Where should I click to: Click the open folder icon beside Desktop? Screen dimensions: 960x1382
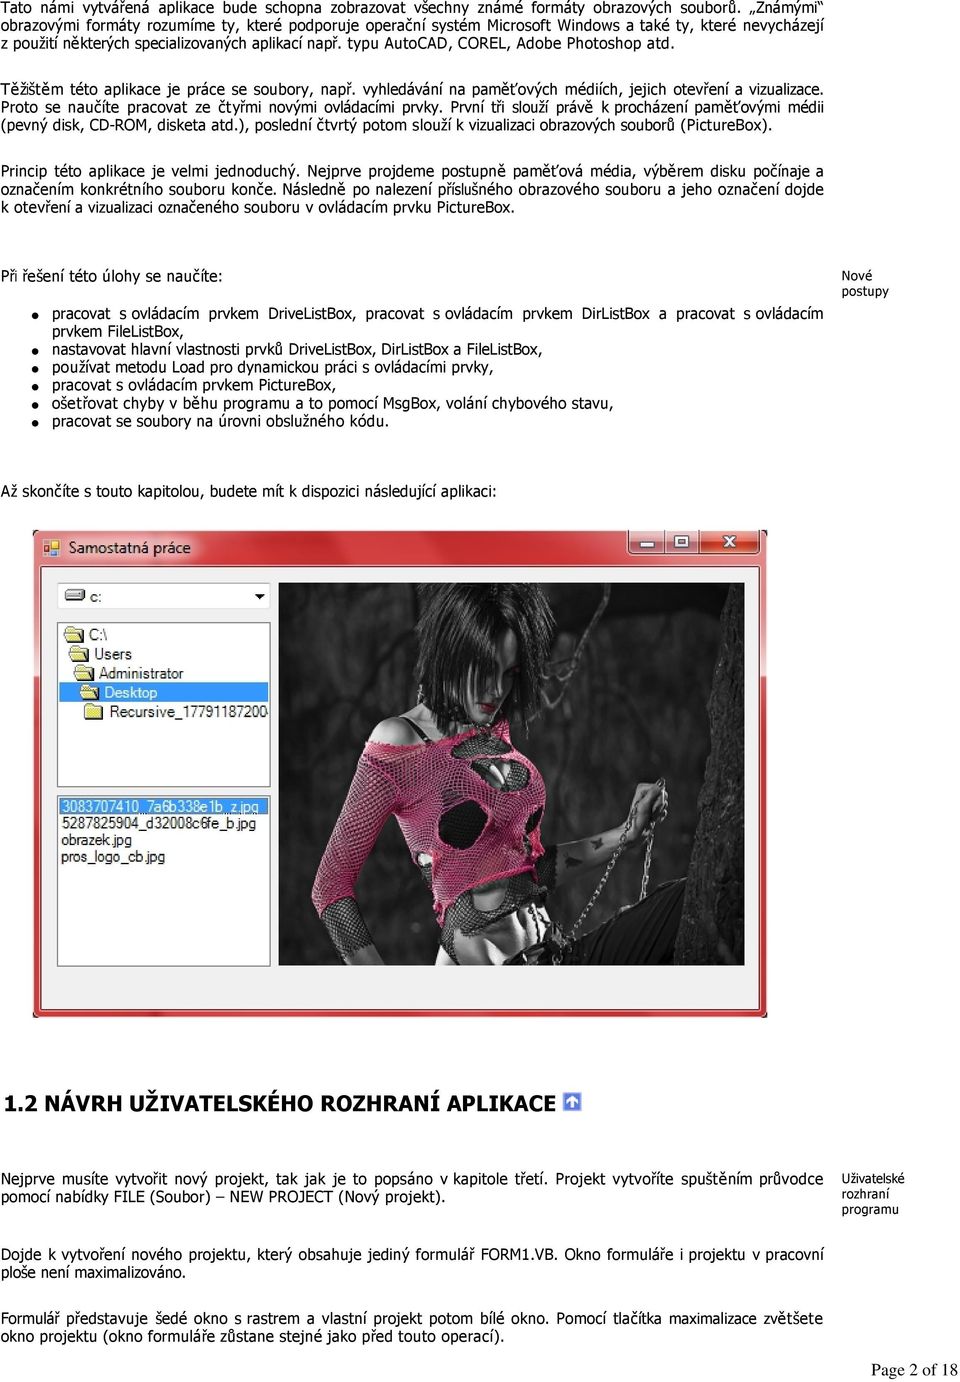click(x=89, y=692)
